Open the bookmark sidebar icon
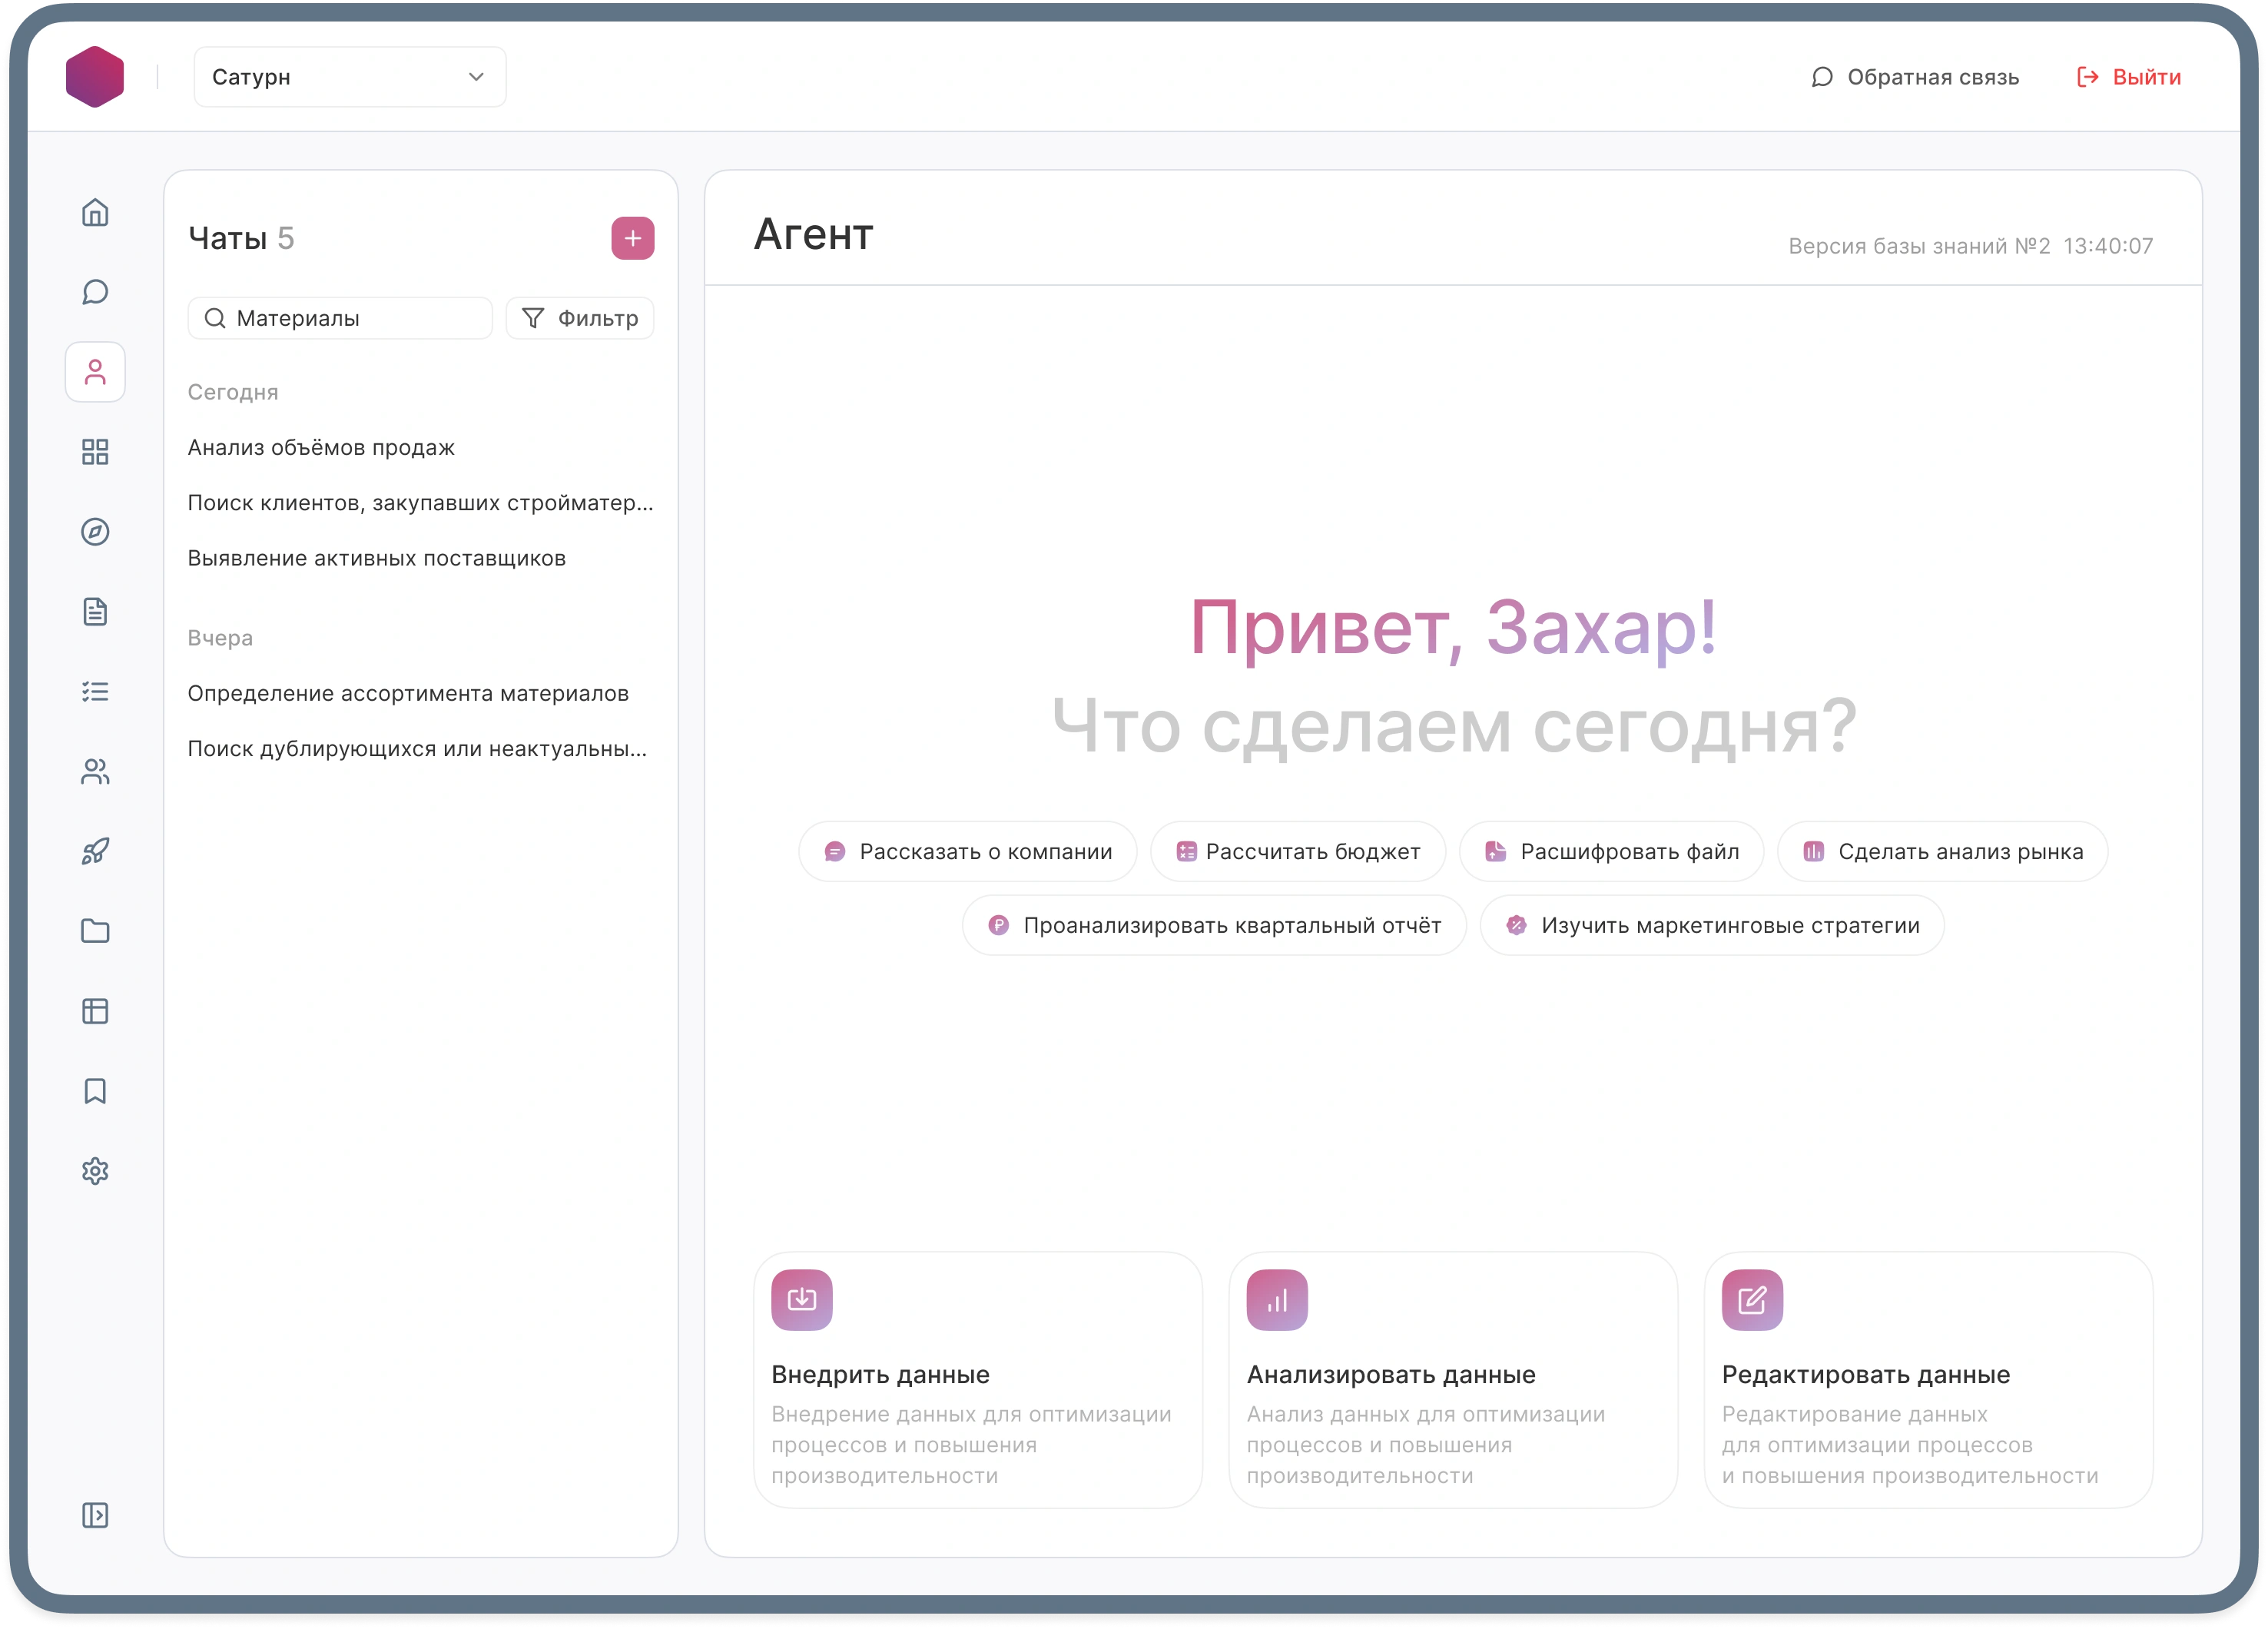The height and width of the screenshot is (1629, 2268). 95,1092
